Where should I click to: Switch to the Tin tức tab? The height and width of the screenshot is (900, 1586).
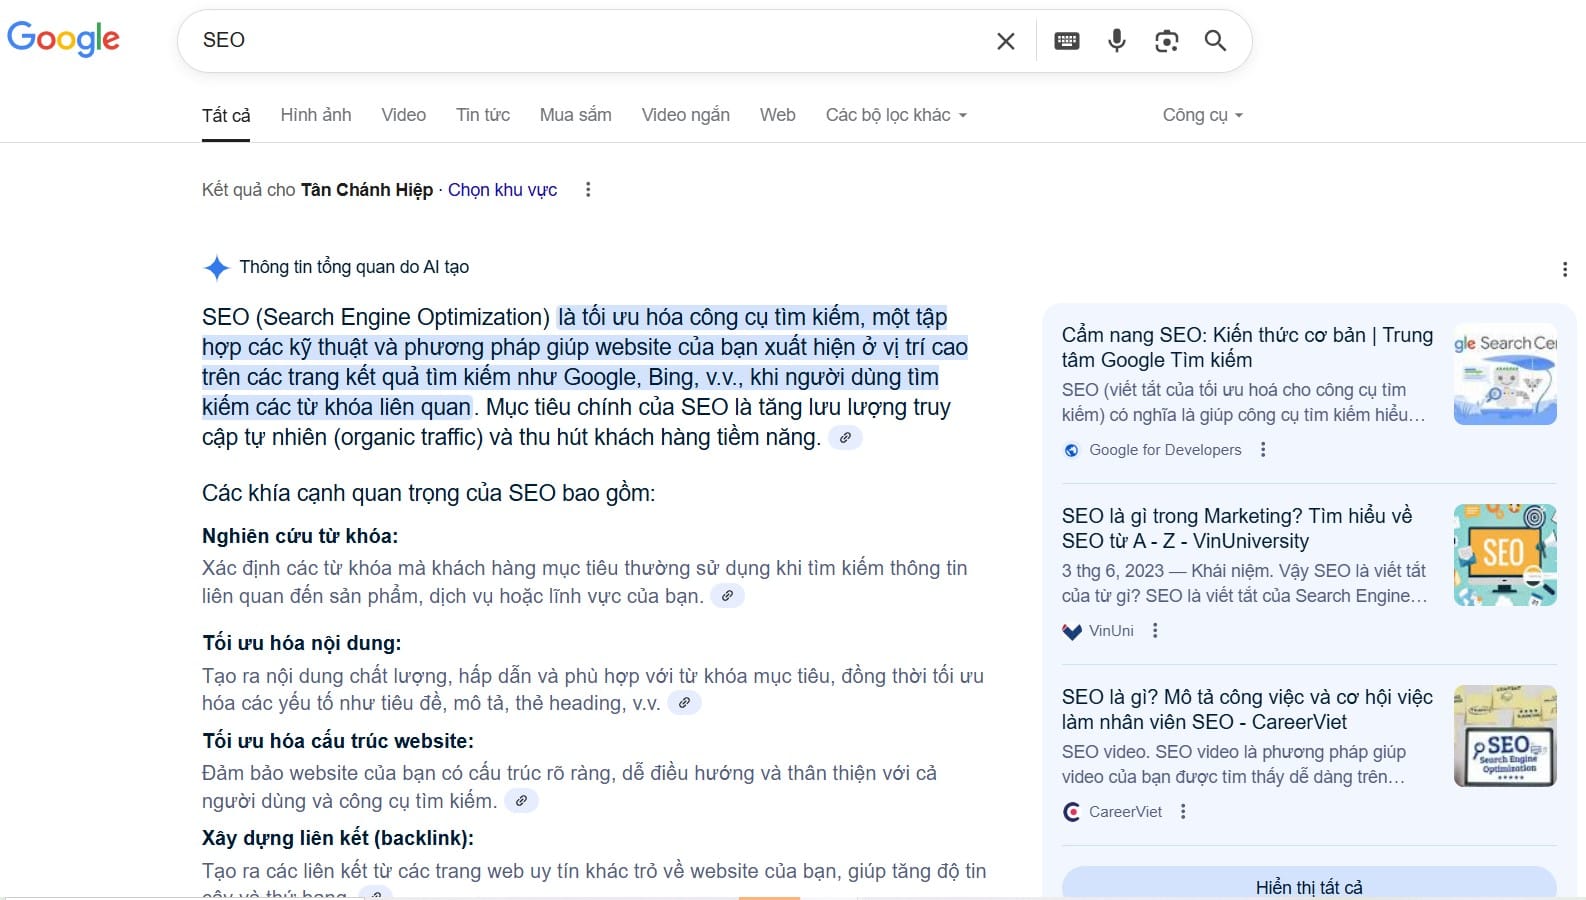(483, 115)
